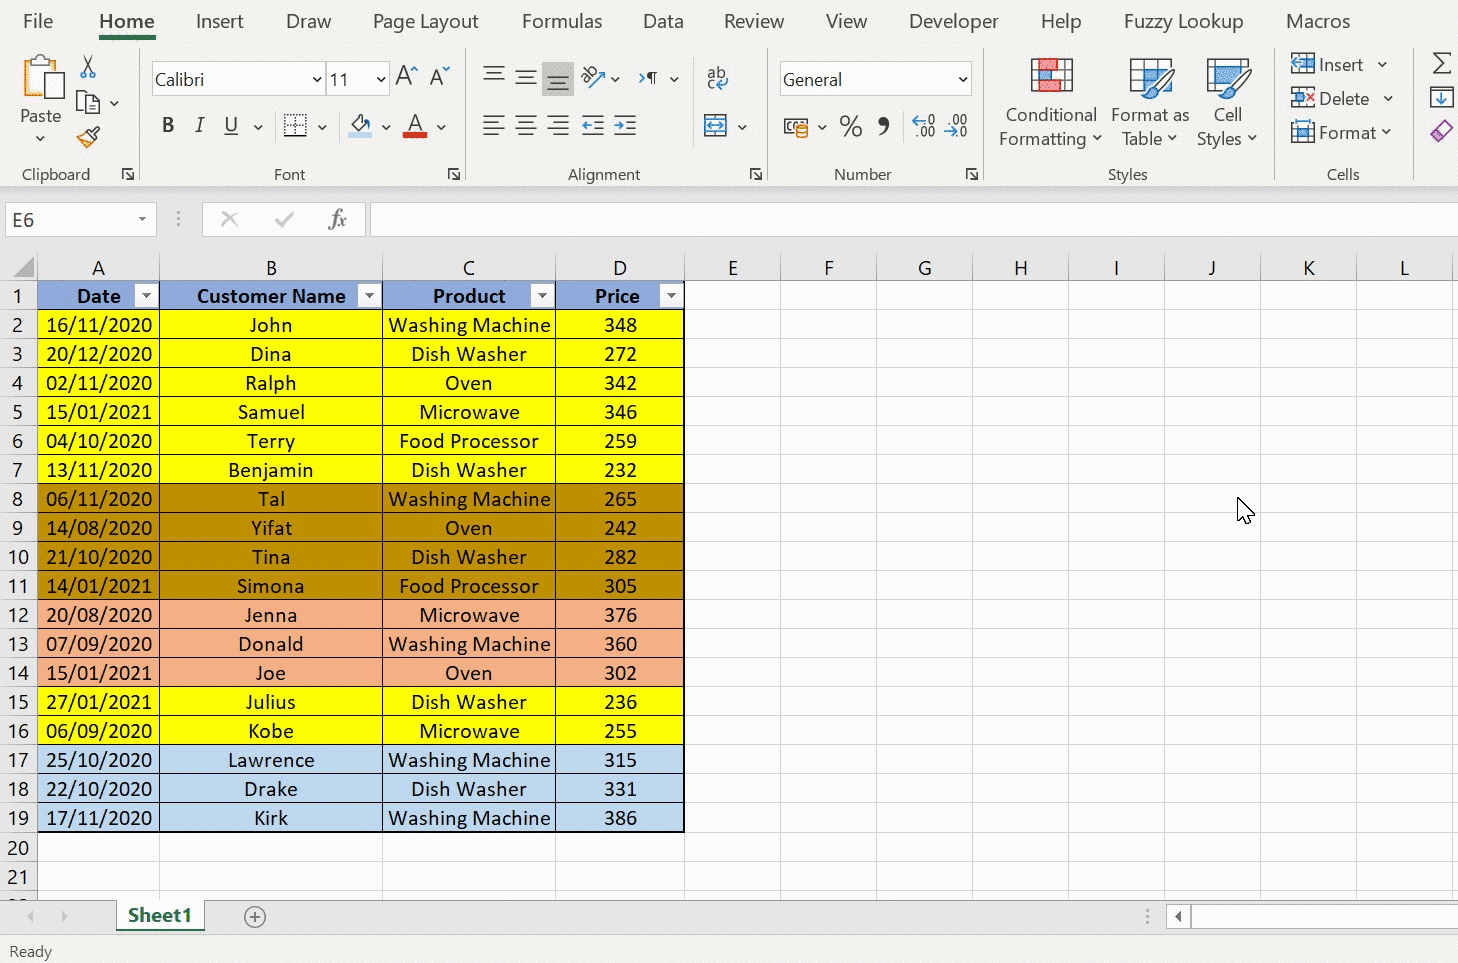Click the Name Box showing E6
This screenshot has width=1458, height=963.
coord(70,220)
